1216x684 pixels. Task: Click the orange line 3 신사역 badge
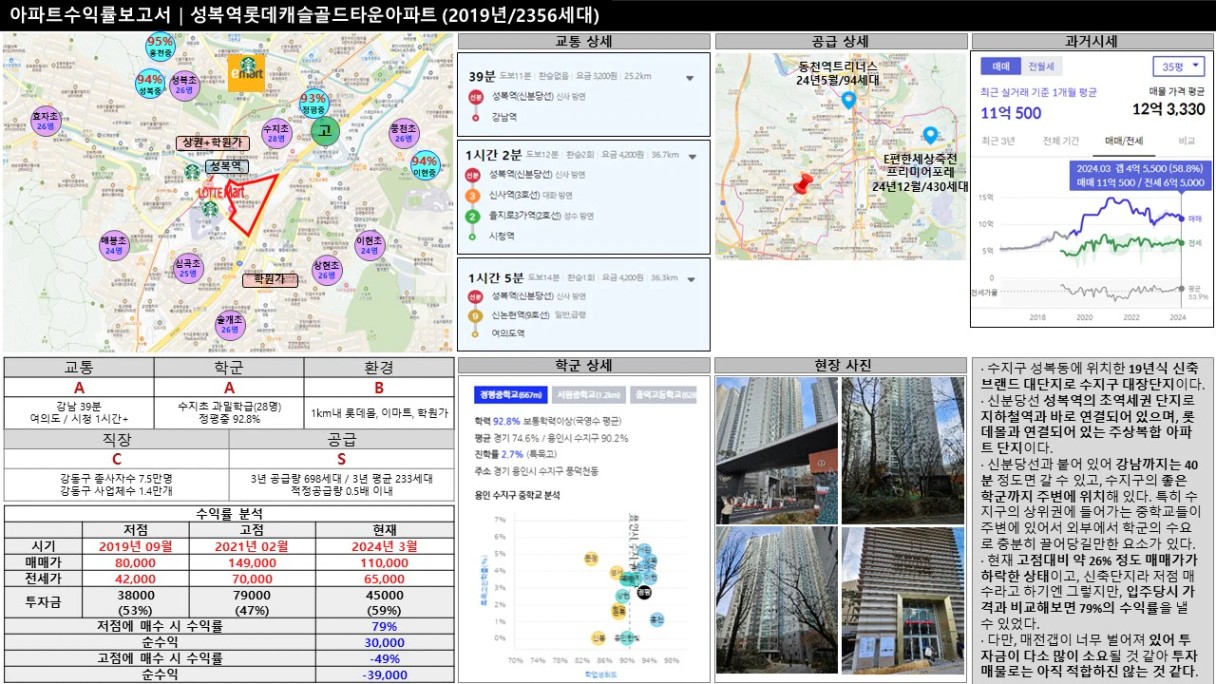point(473,195)
